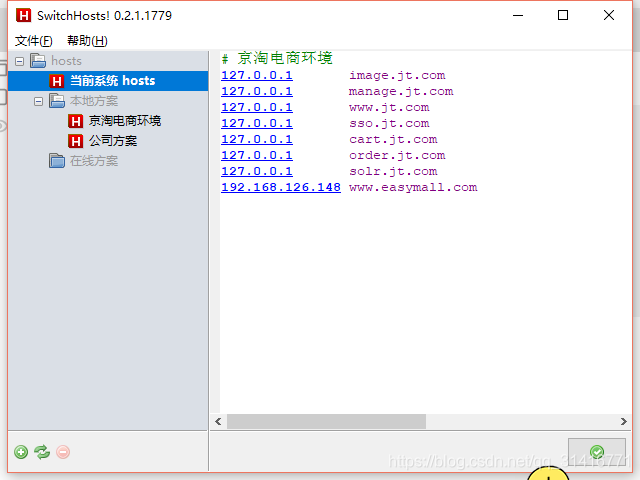Click the image.jt.com hostname text
640x480 pixels.
pyautogui.click(x=397, y=76)
